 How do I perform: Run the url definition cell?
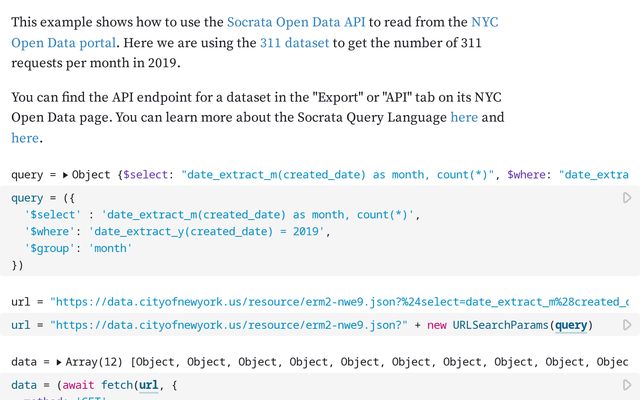point(627,325)
